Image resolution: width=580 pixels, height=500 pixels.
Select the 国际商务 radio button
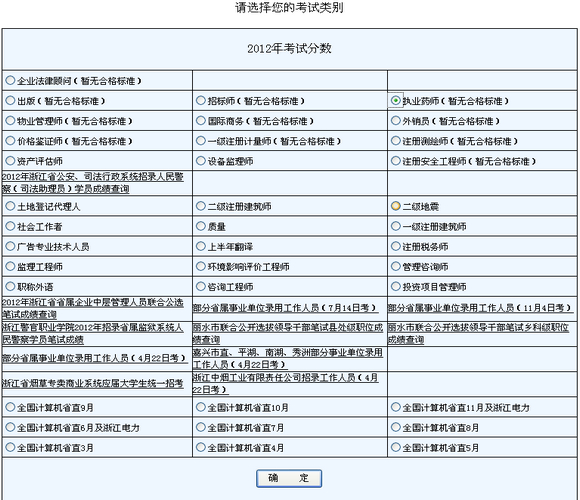200,121
